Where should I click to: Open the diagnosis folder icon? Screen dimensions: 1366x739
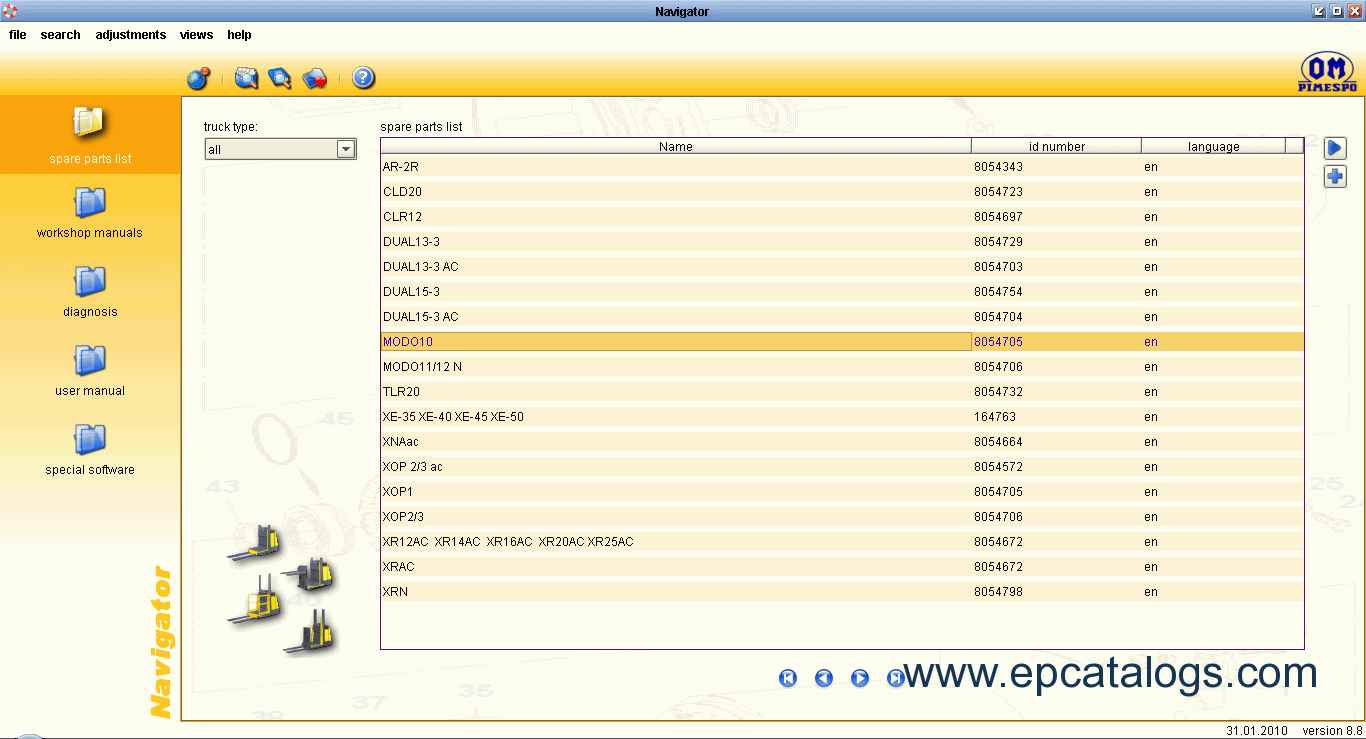coord(89,281)
